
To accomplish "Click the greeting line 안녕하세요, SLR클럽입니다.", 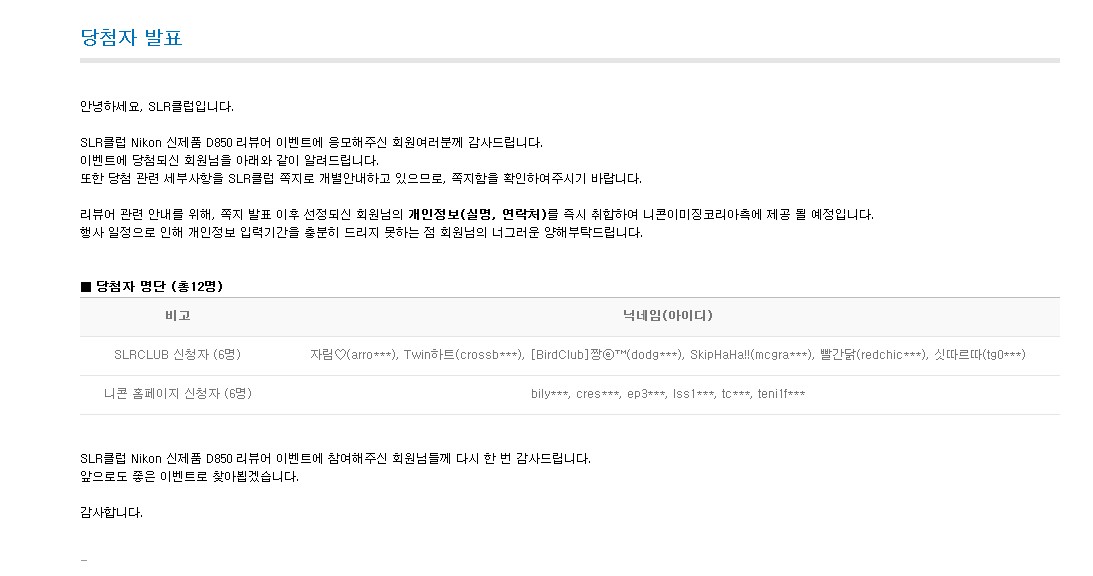I will 157,107.
